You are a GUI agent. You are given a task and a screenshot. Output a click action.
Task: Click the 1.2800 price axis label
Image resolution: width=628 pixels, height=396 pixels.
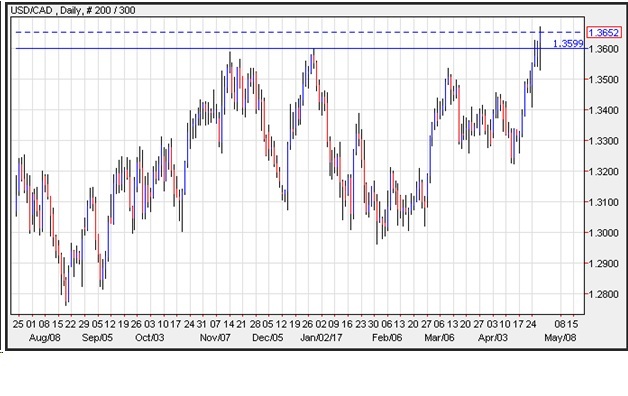604,294
